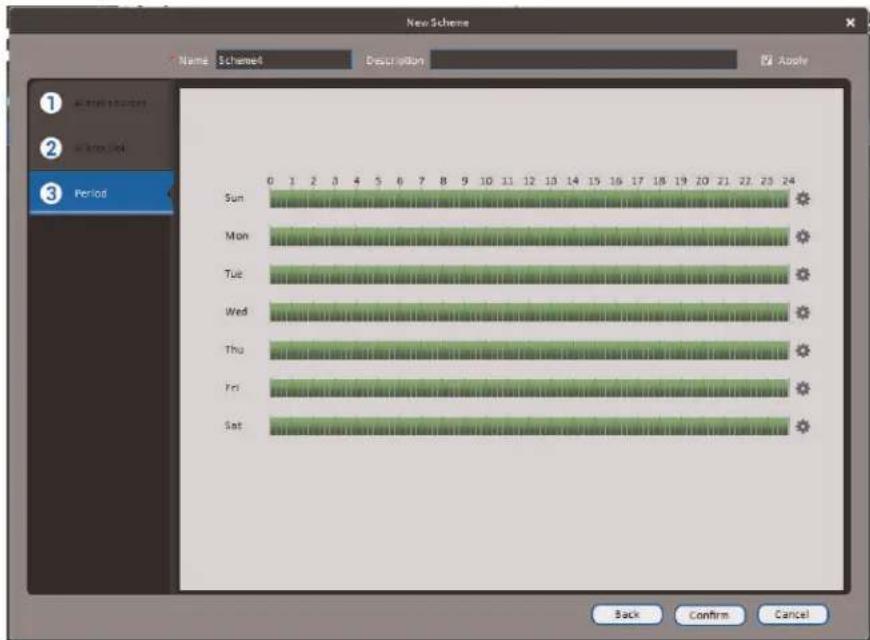This screenshot has height=640, width=870.
Task: Open period settings gear for Fri
Action: (802, 389)
